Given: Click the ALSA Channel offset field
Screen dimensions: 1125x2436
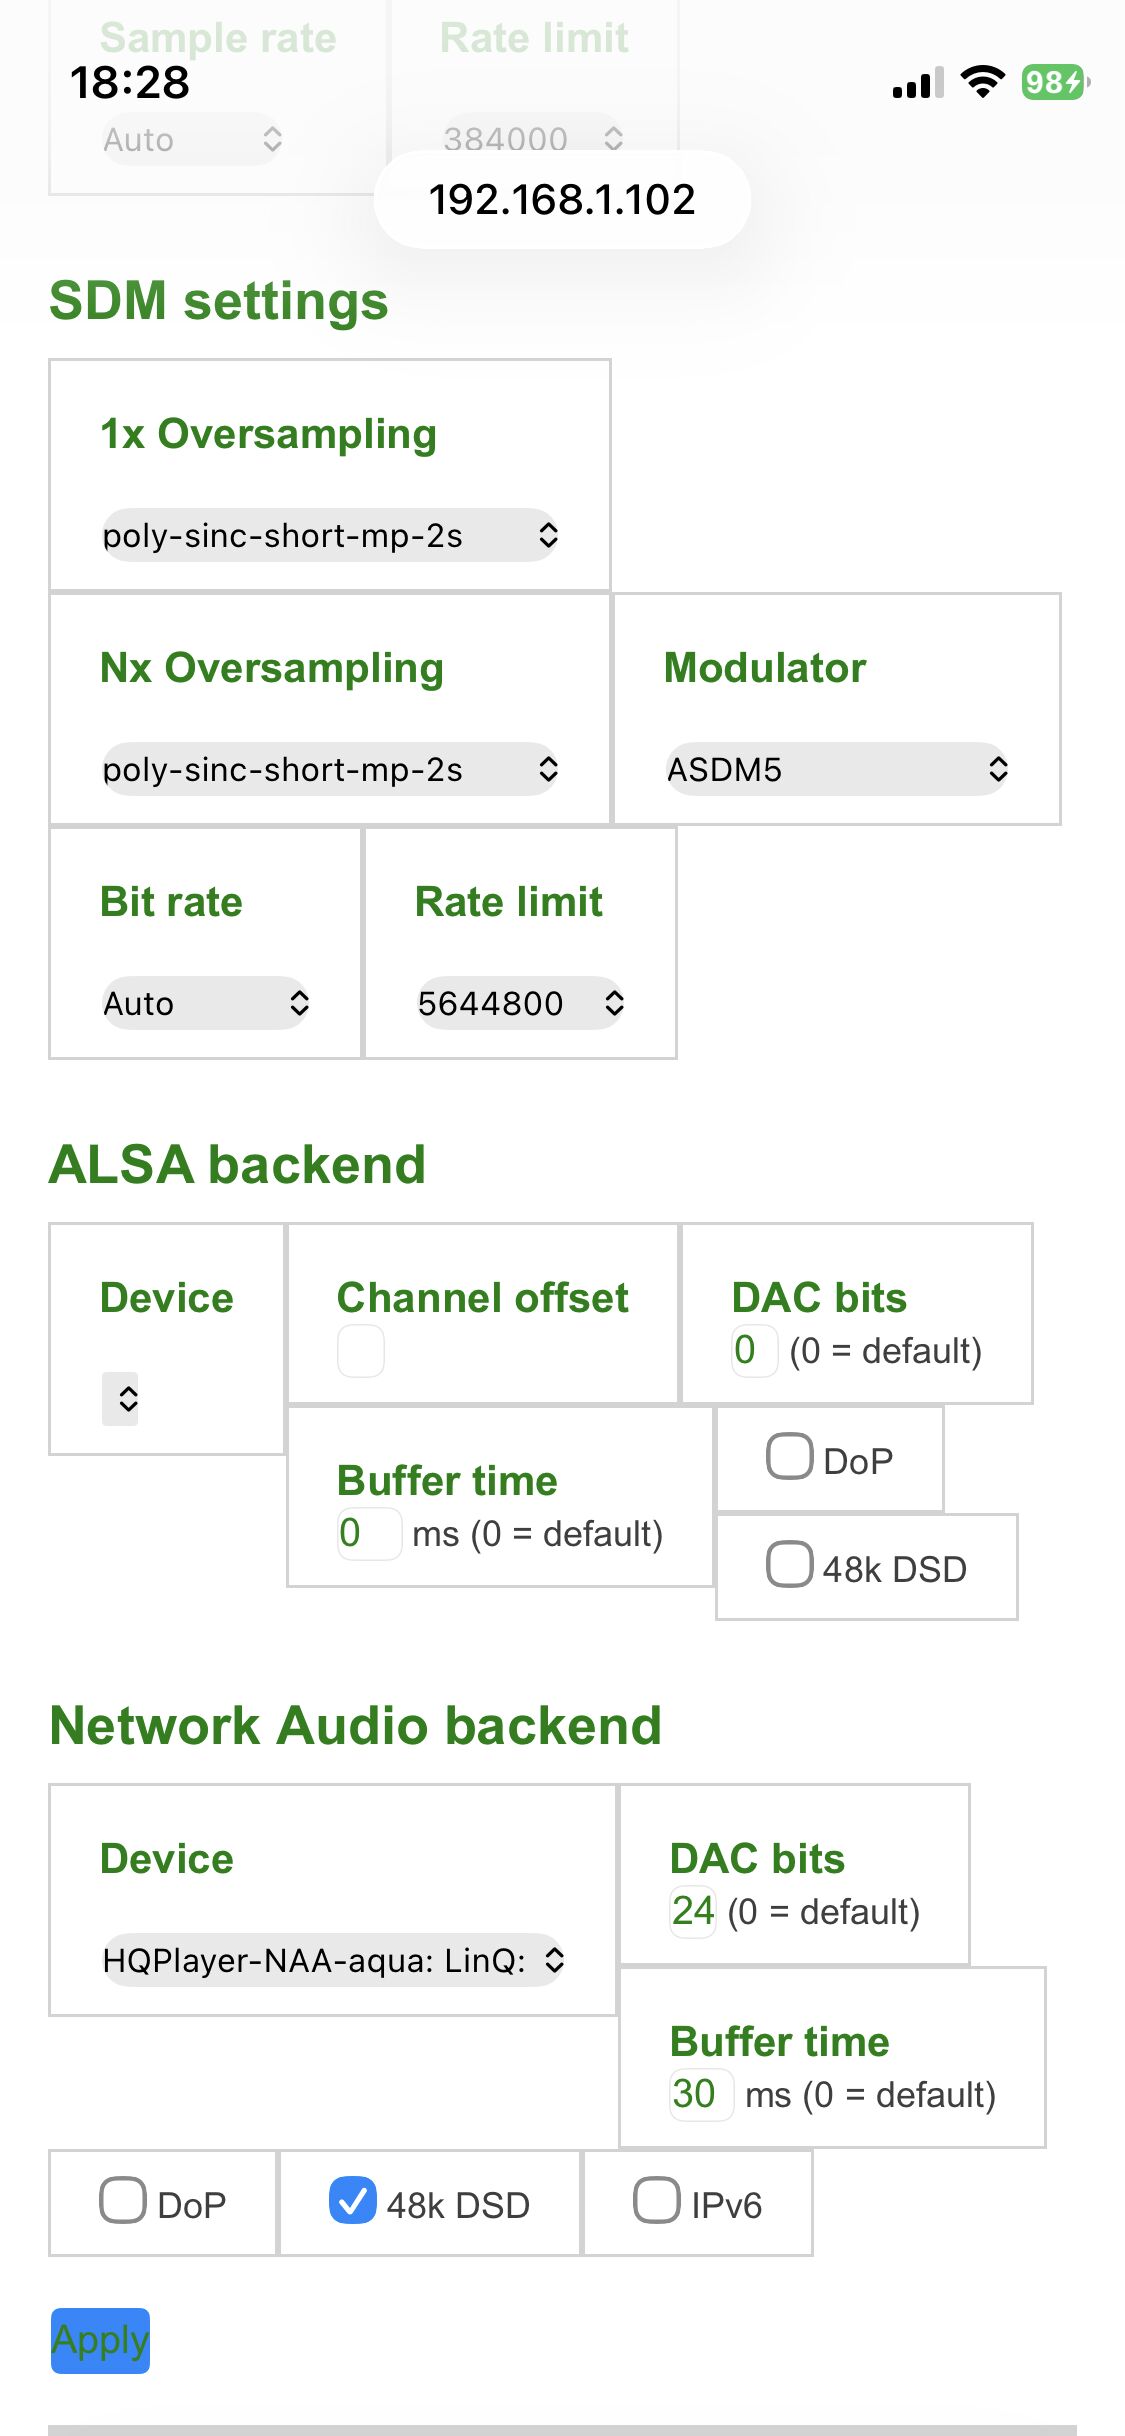Looking at the screenshot, I should coord(361,1351).
